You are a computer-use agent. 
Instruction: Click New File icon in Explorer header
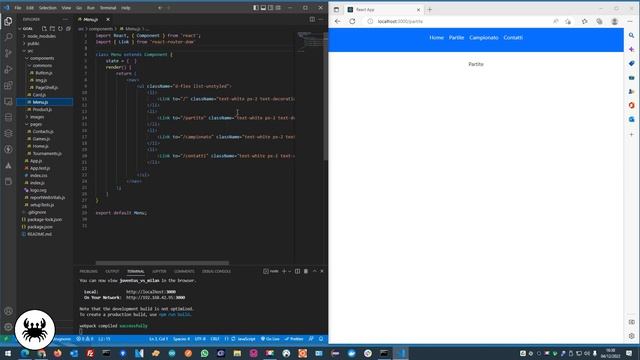[44, 29]
